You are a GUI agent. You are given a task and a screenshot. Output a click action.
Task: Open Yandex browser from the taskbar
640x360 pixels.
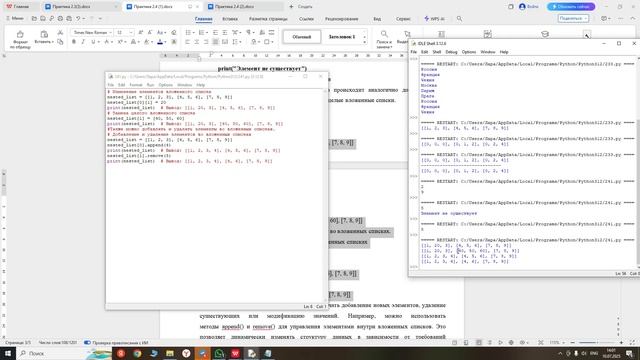[x=186, y=353]
